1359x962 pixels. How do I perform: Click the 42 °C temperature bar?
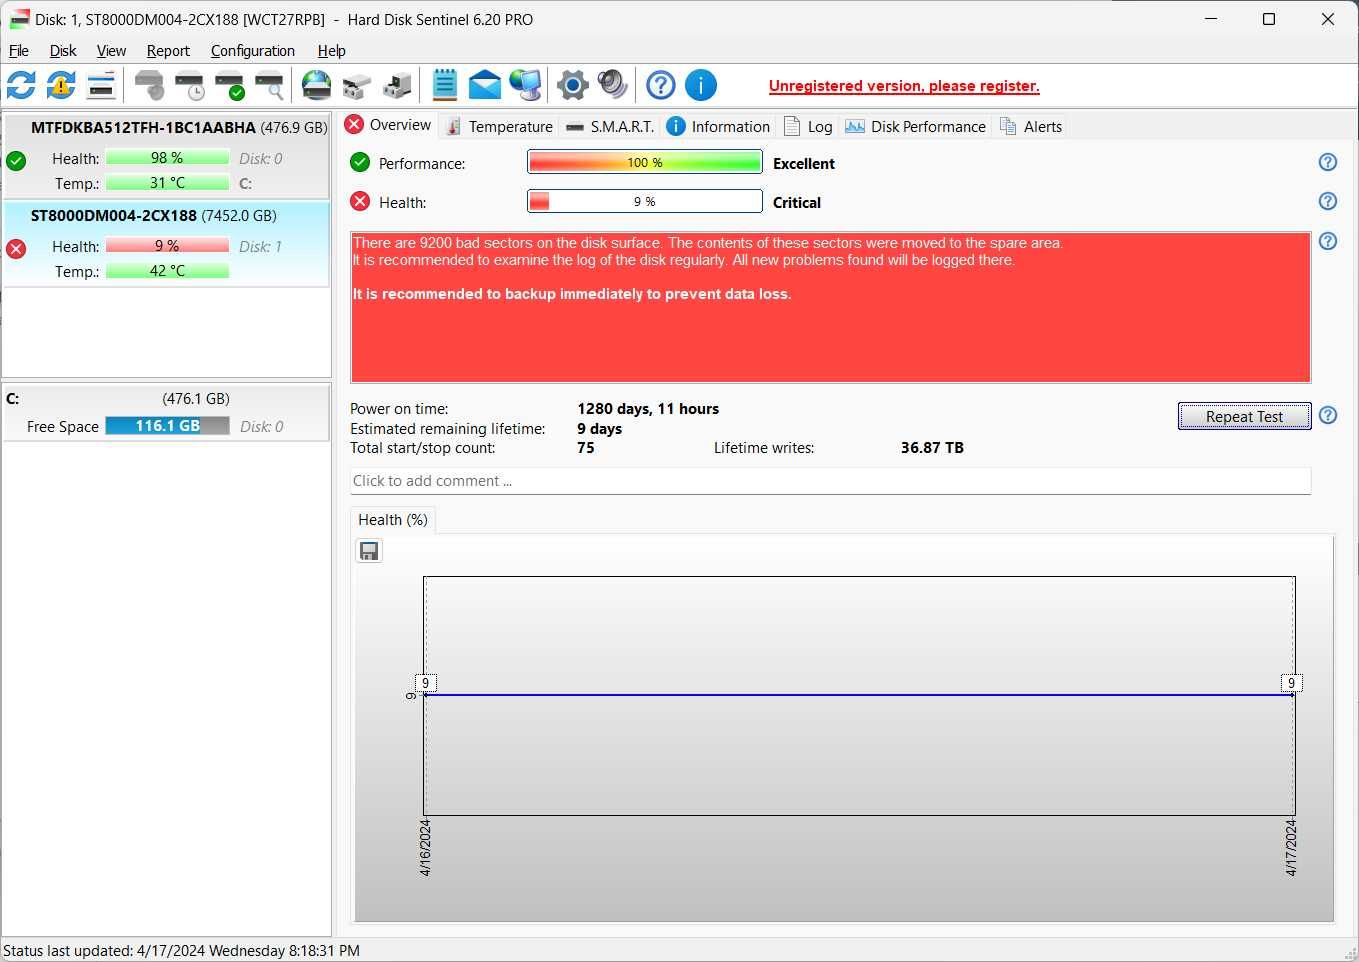click(x=167, y=271)
